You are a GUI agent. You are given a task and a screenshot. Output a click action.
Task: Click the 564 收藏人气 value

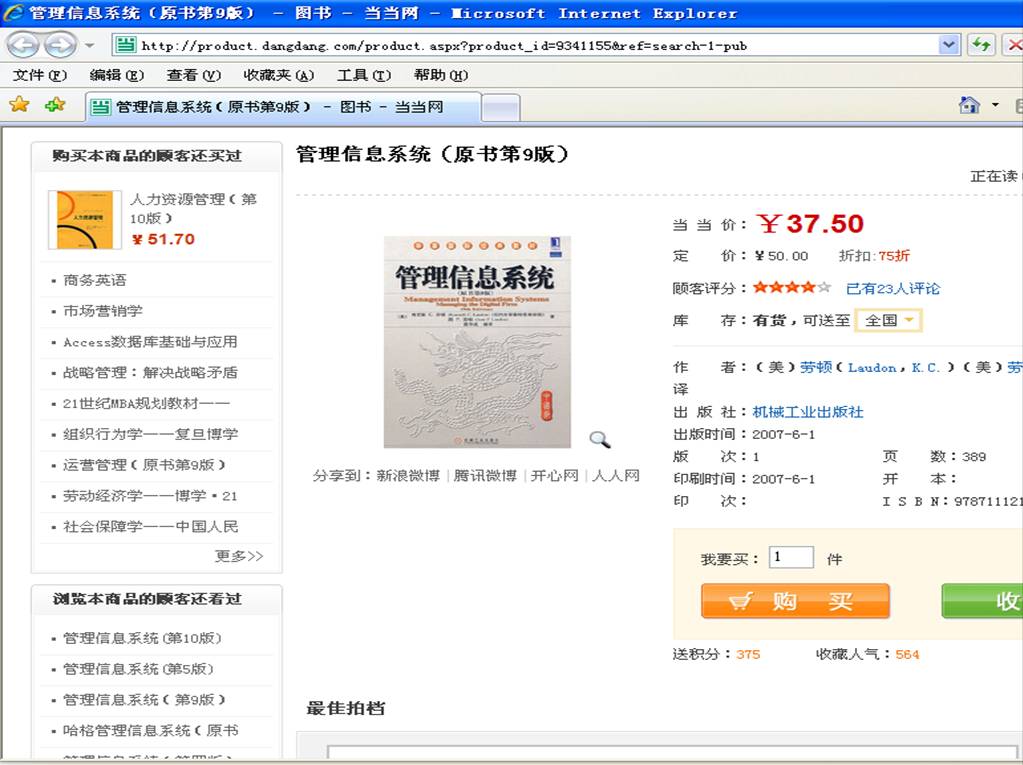click(907, 654)
